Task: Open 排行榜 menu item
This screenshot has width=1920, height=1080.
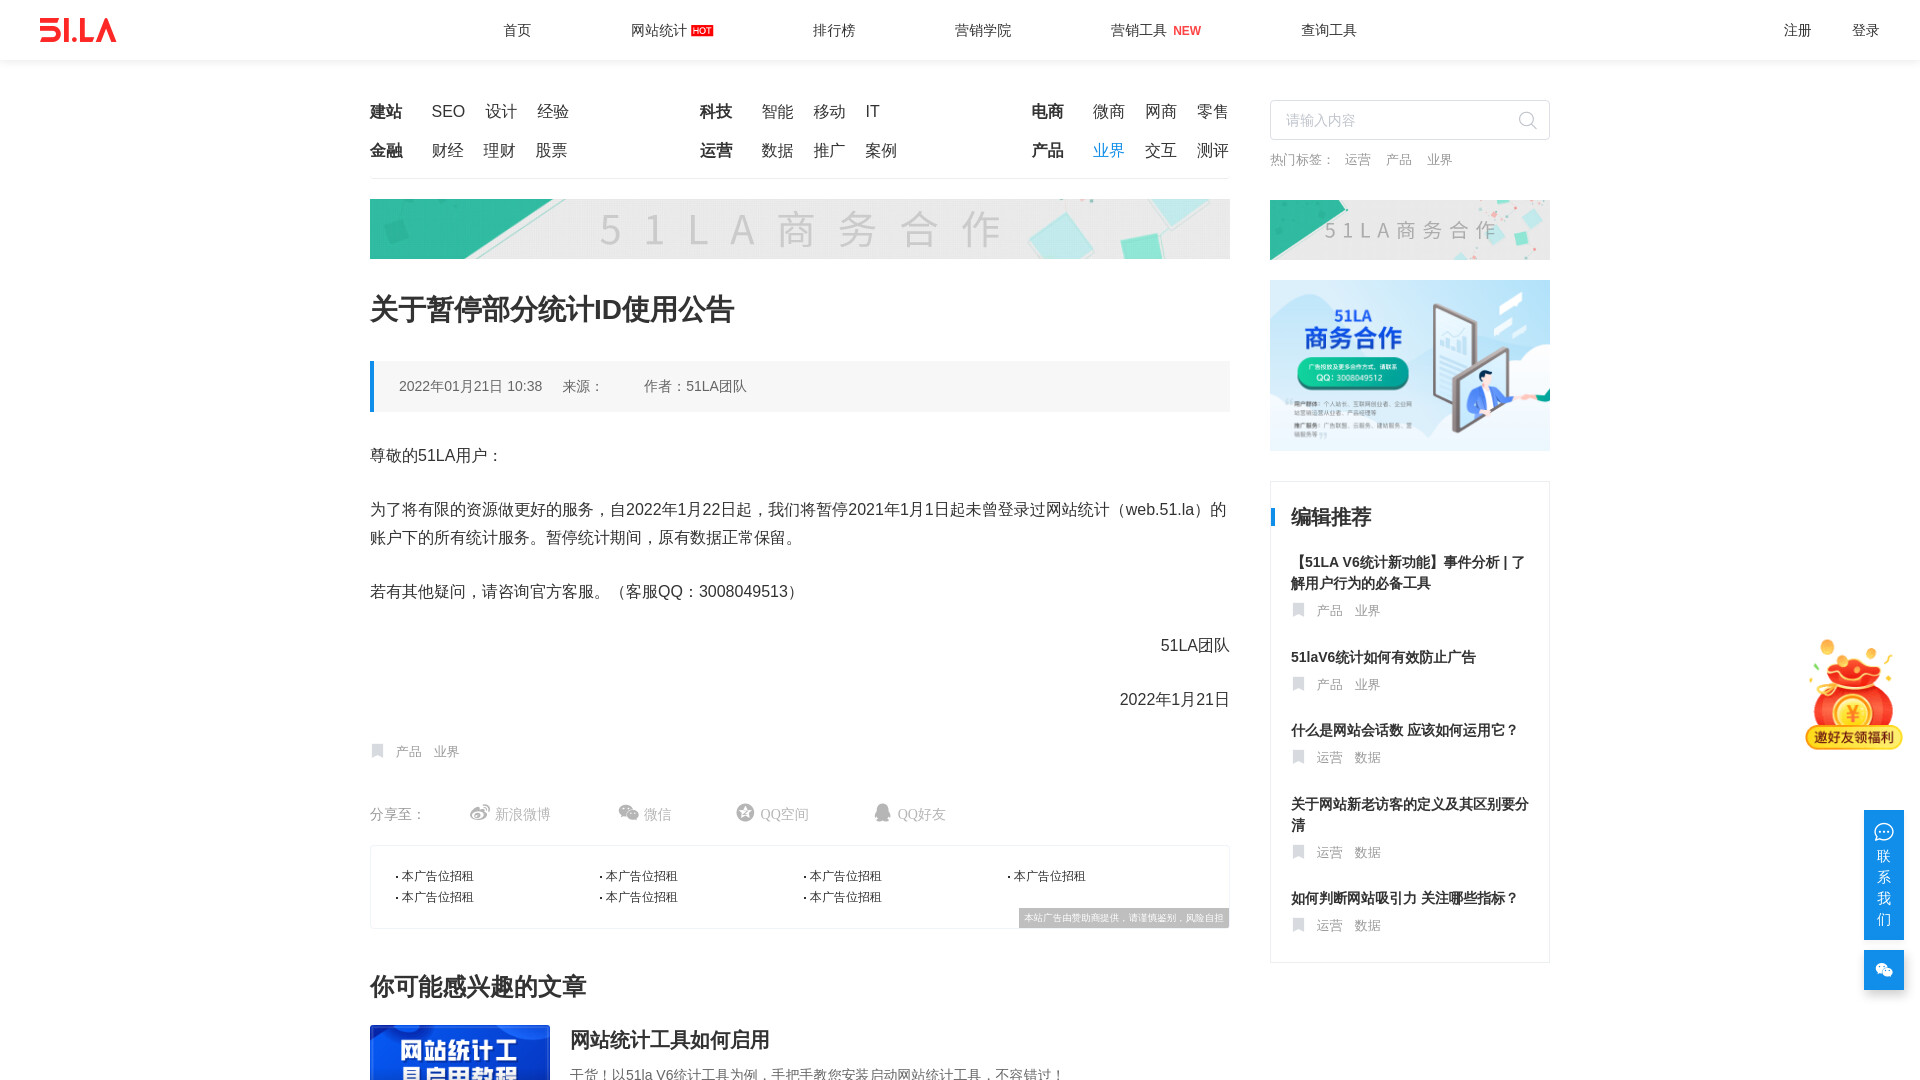Action: pos(834,31)
